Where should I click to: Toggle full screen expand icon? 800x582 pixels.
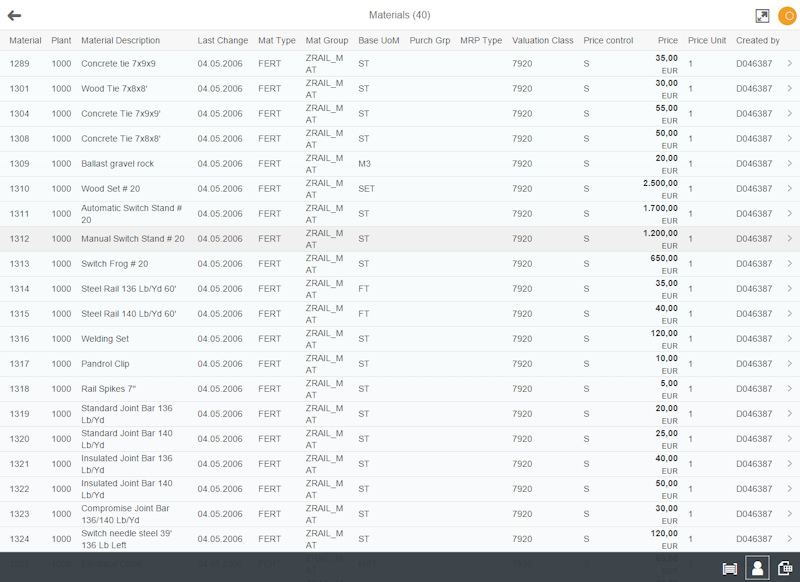[762, 16]
